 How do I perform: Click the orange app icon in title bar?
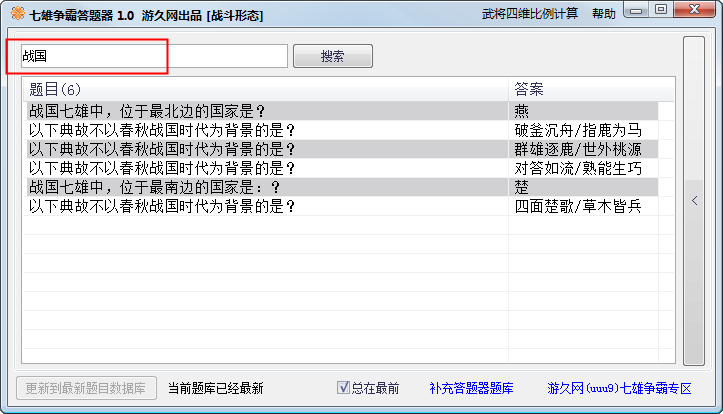(x=18, y=13)
